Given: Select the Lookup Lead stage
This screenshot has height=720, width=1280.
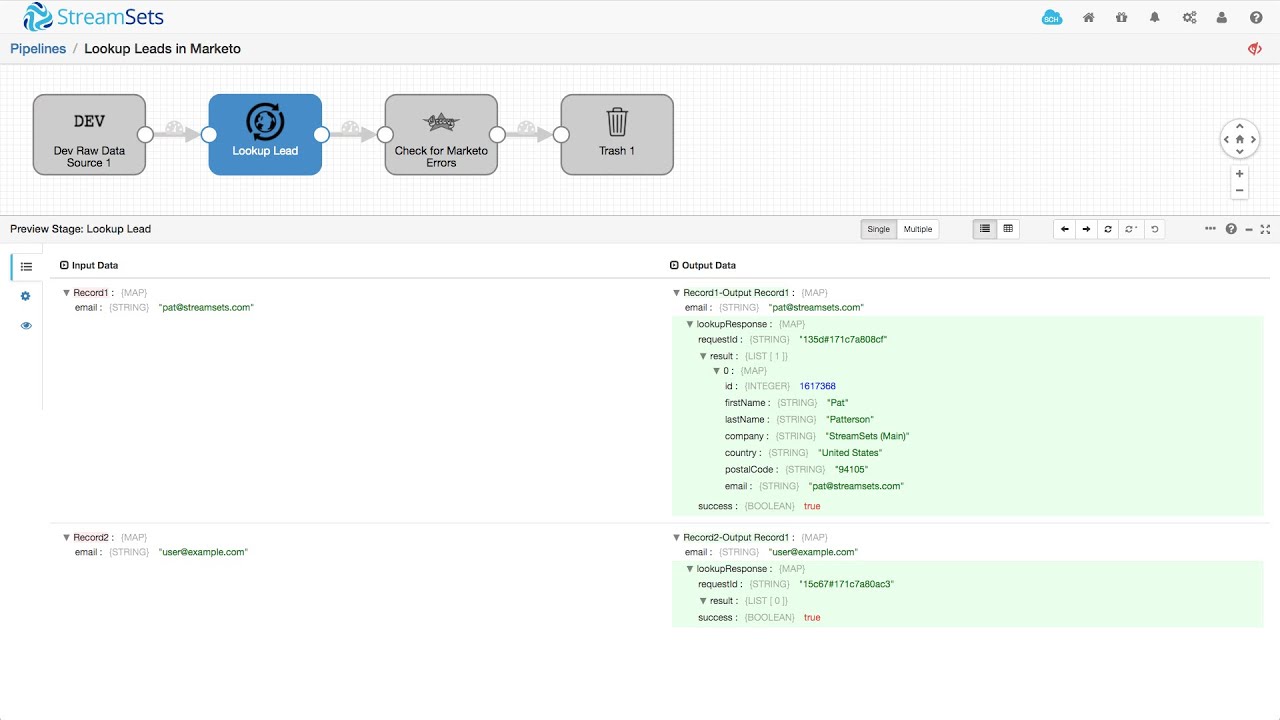Looking at the screenshot, I should tap(265, 134).
